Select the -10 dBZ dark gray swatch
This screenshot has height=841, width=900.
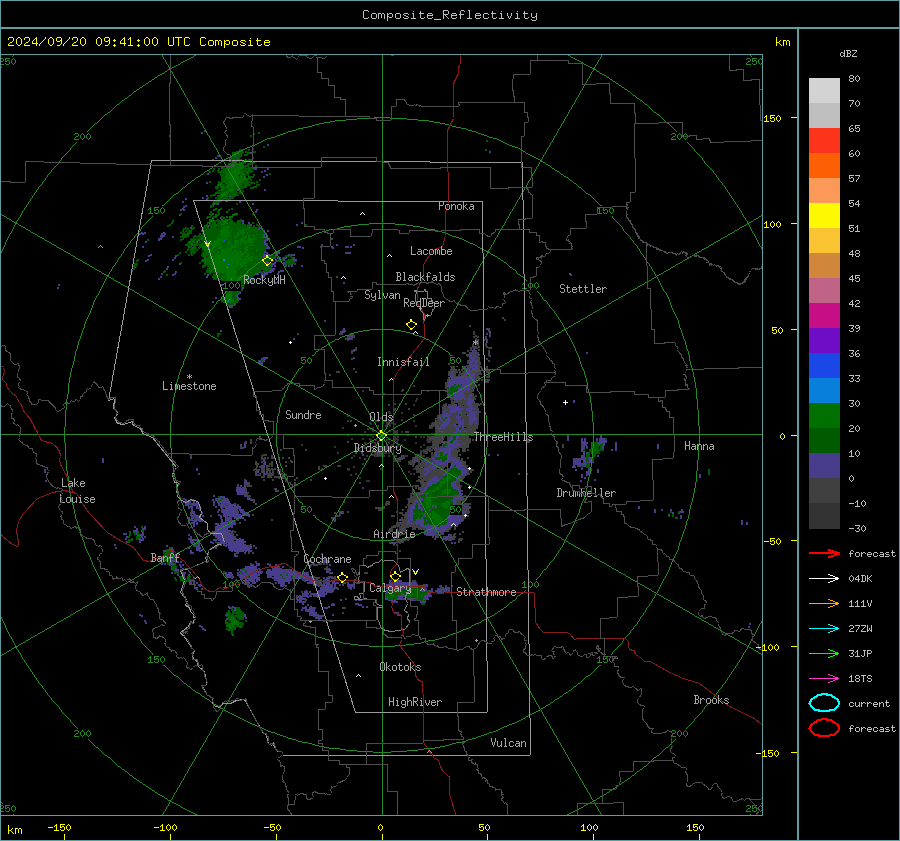point(824,515)
